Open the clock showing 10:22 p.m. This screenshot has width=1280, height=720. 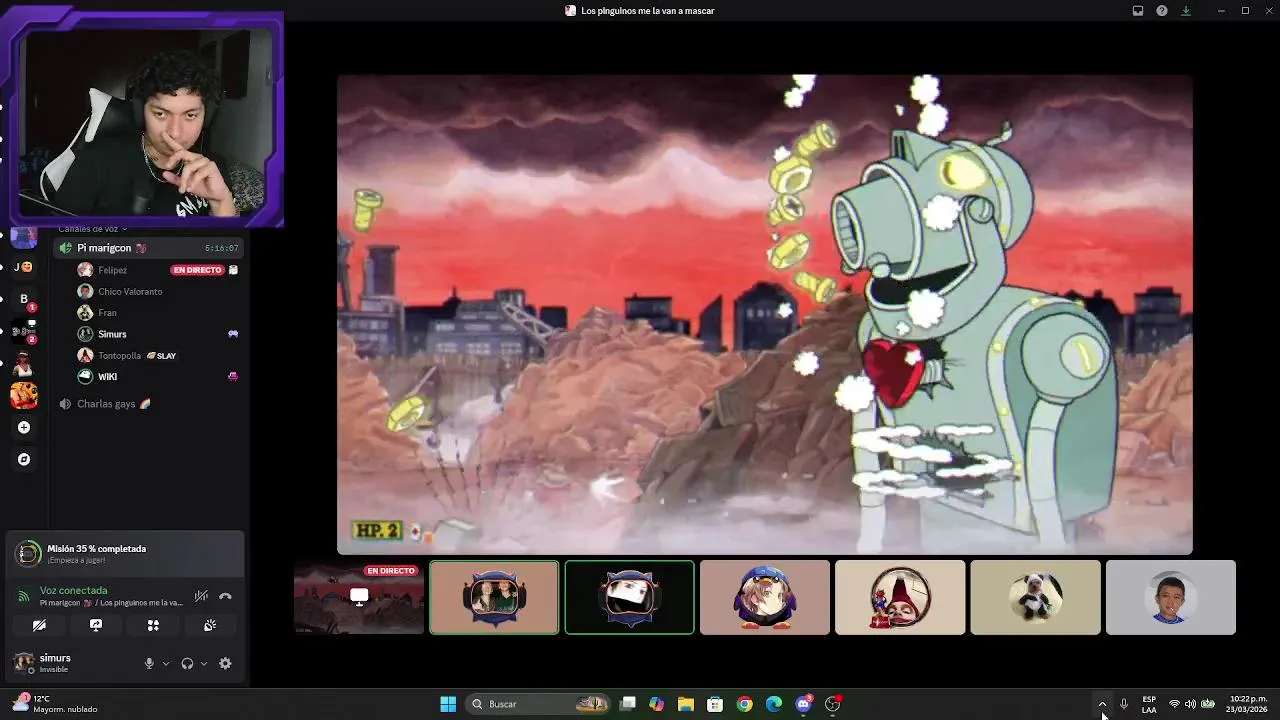click(x=1248, y=704)
